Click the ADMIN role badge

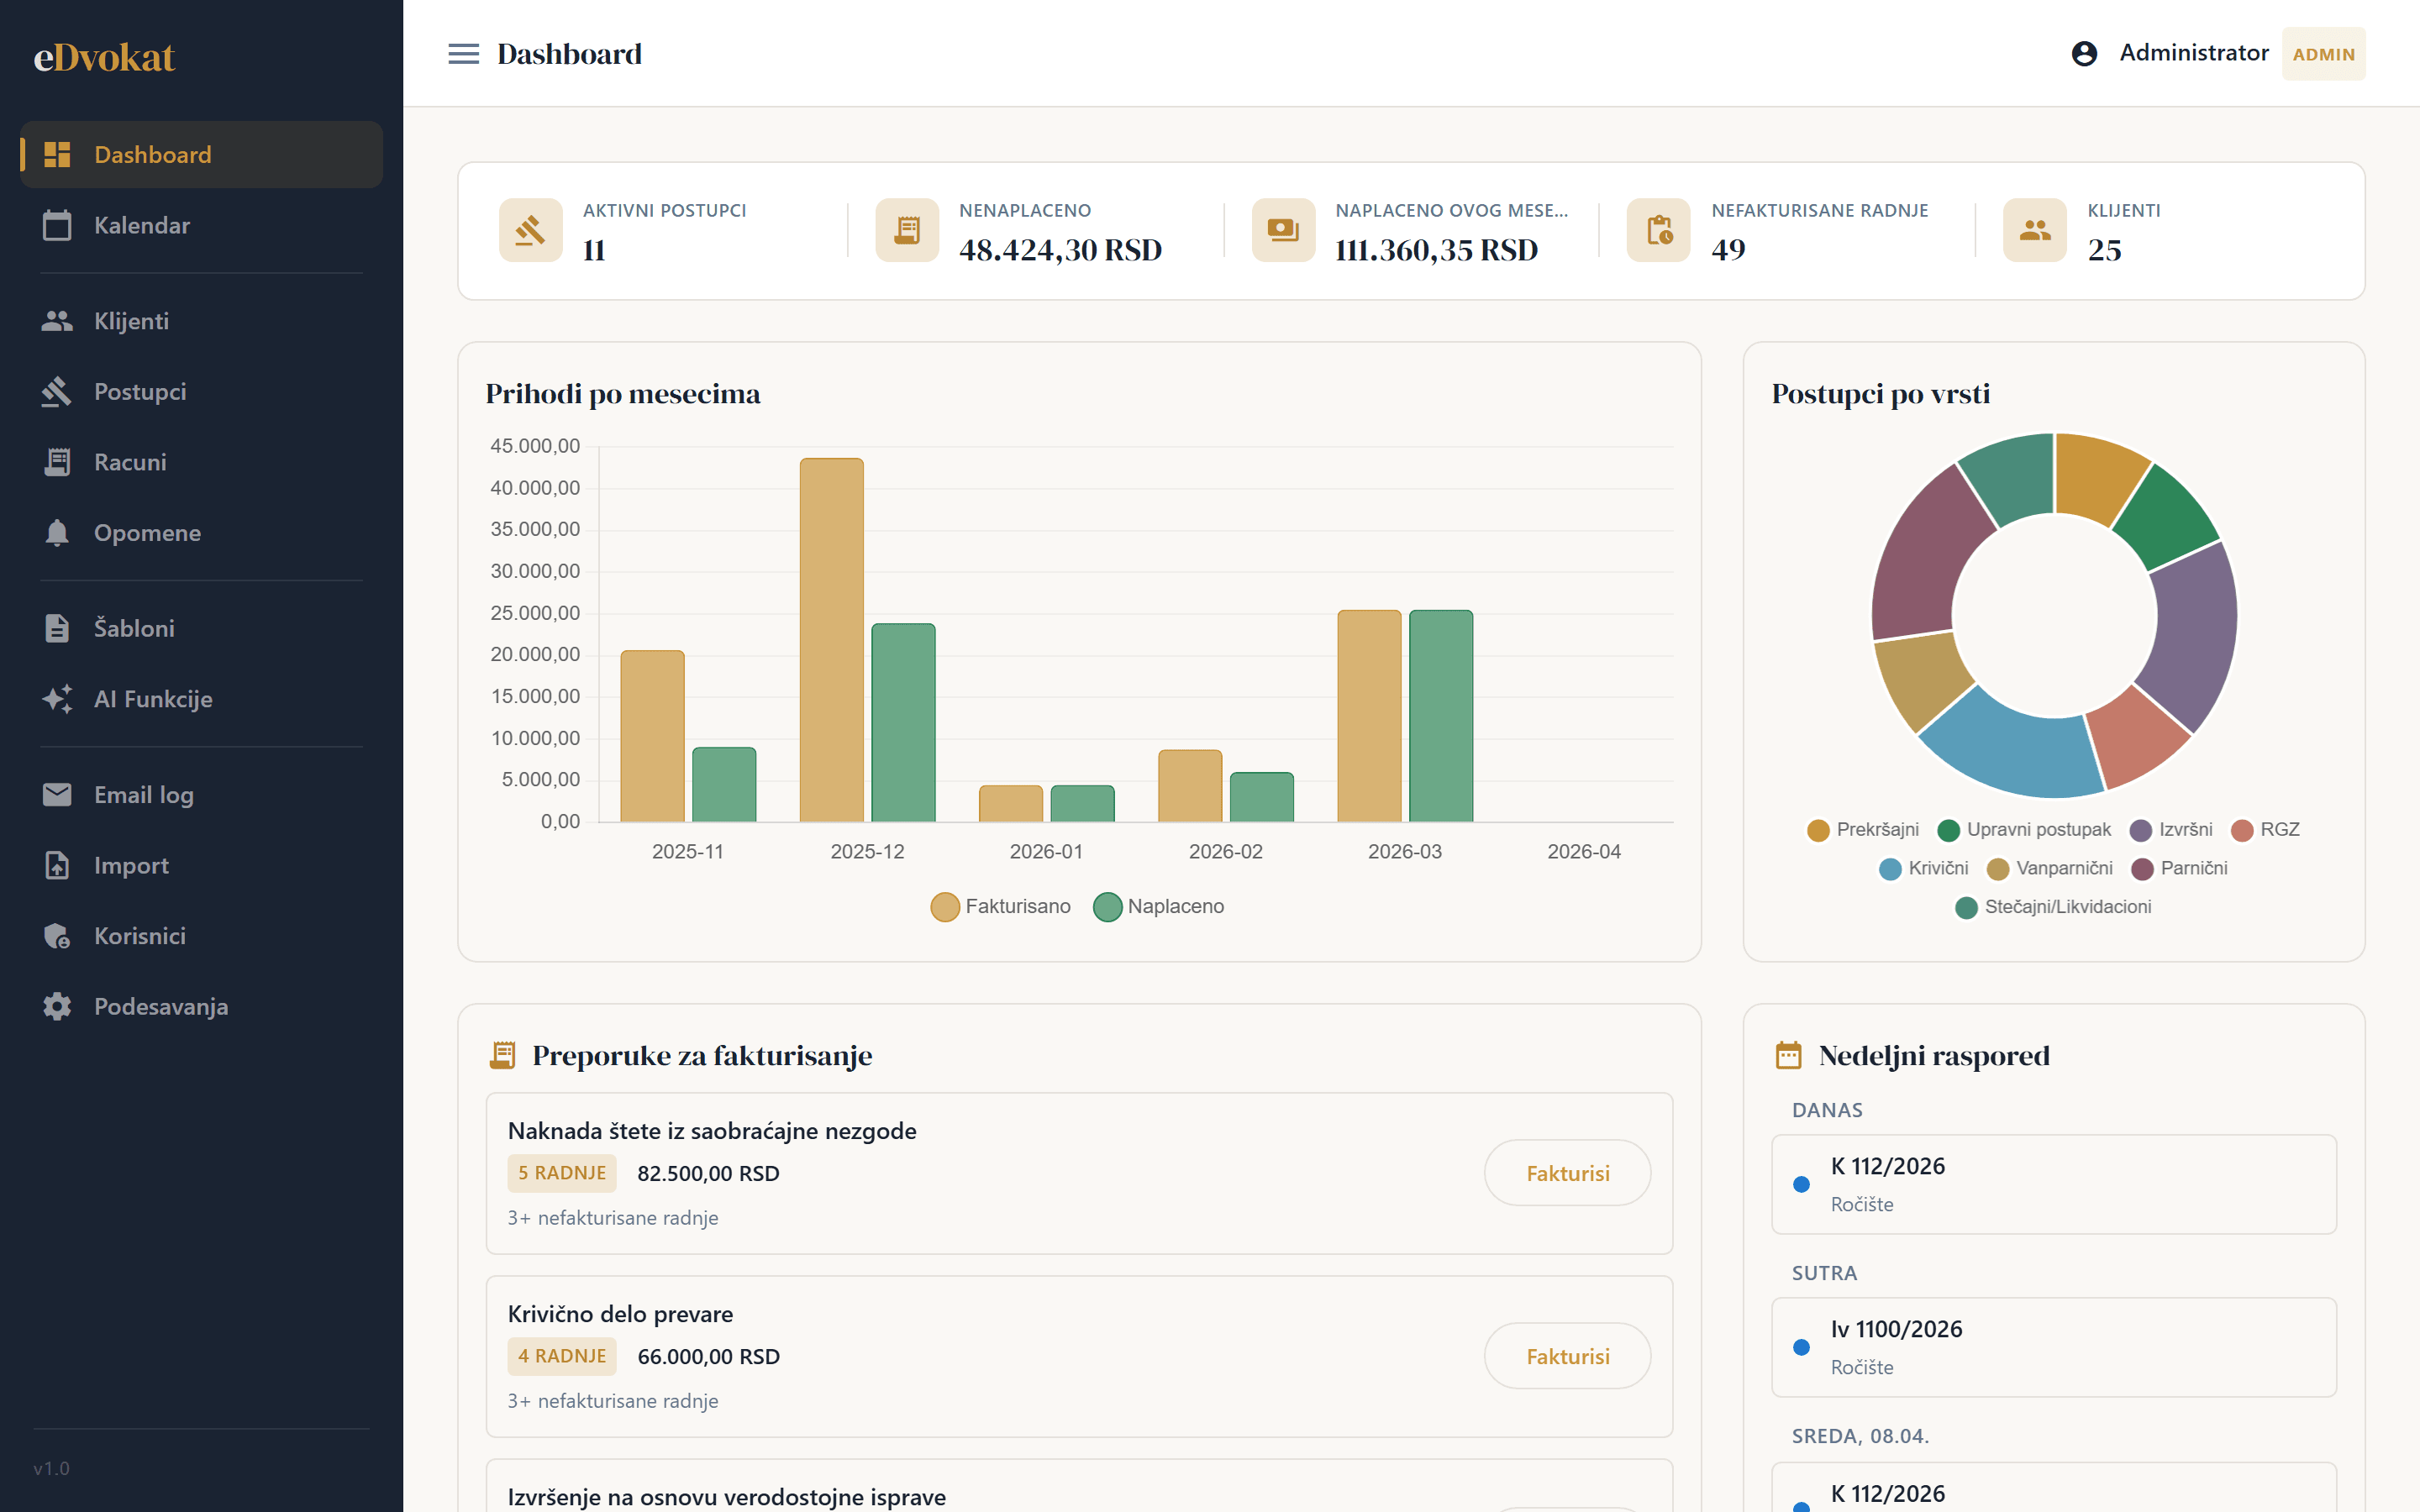(2323, 54)
